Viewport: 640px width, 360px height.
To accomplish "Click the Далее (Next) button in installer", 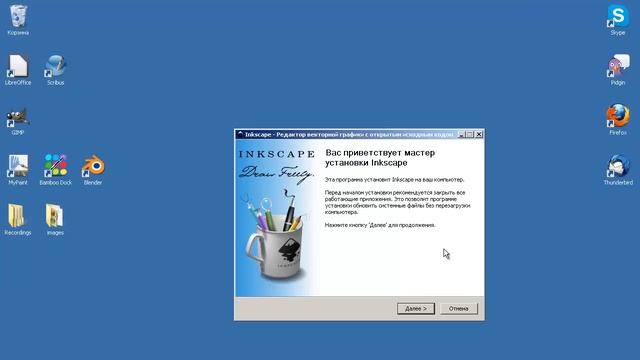I will click(x=416, y=309).
